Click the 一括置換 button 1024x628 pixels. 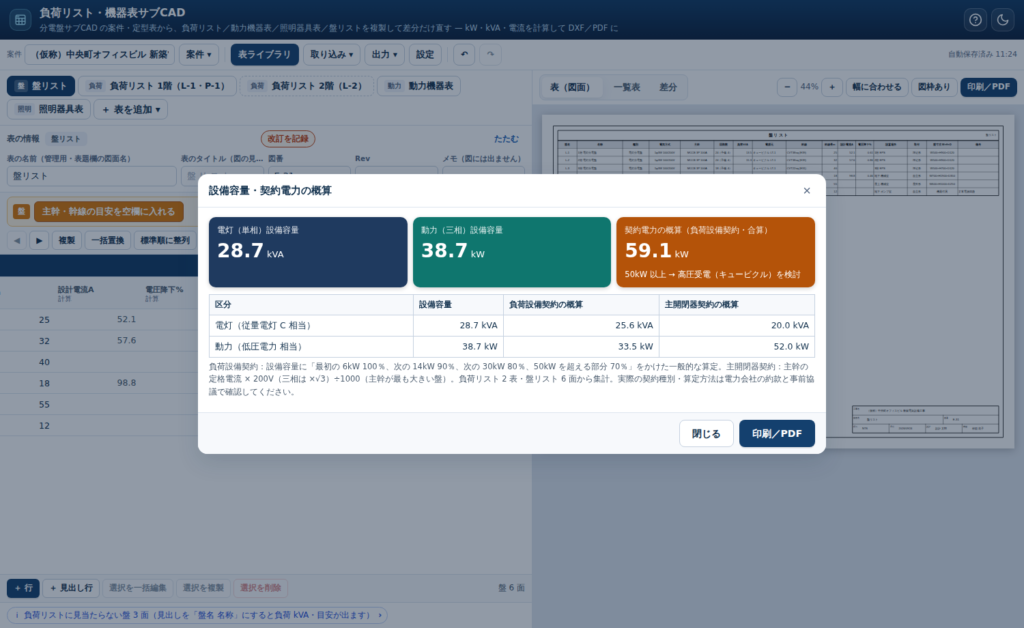[x=108, y=240]
